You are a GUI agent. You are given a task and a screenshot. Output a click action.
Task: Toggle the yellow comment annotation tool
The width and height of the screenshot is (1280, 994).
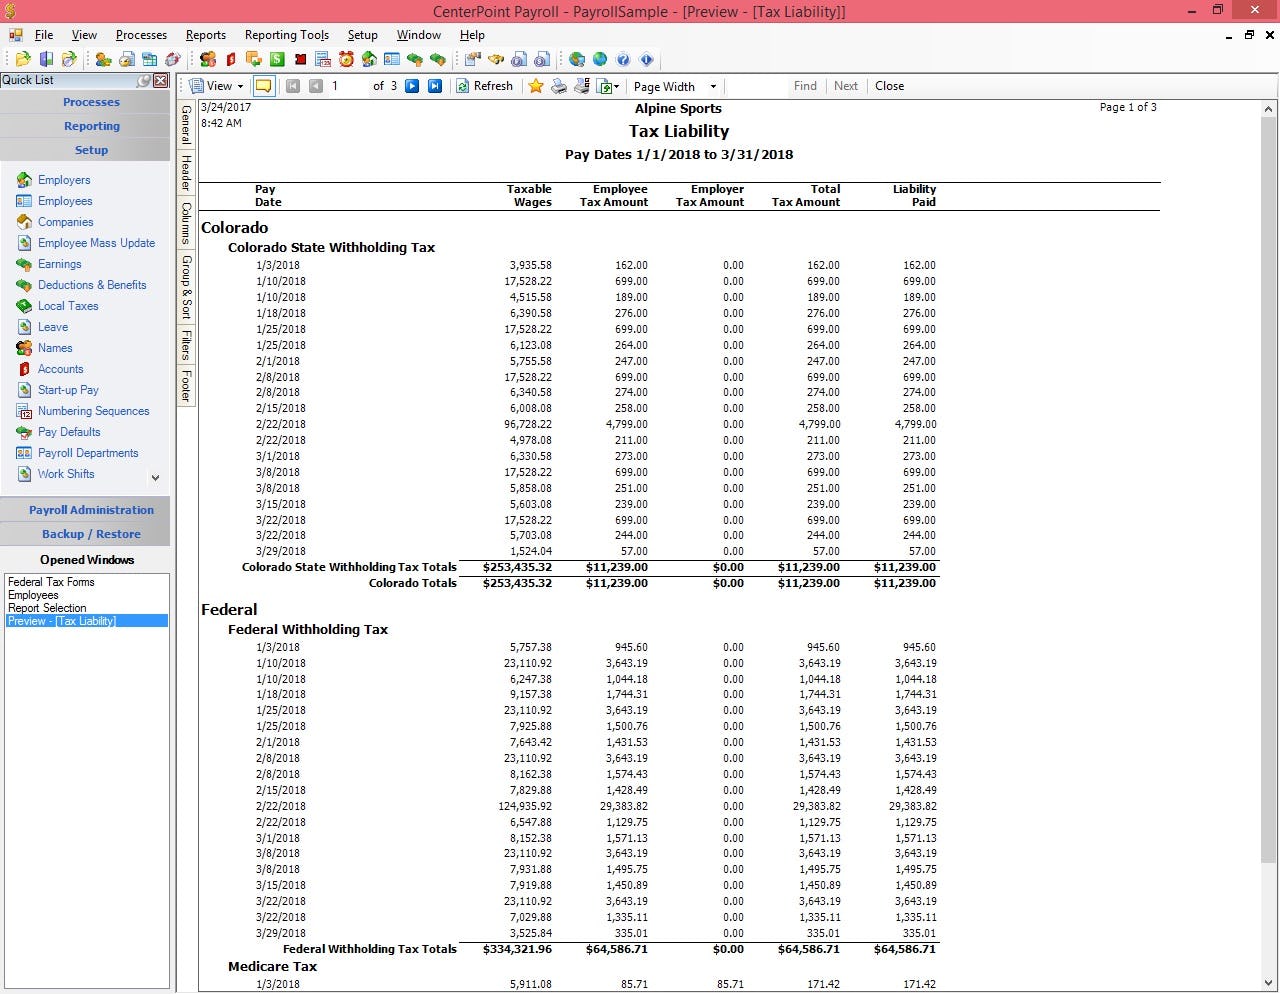click(263, 86)
